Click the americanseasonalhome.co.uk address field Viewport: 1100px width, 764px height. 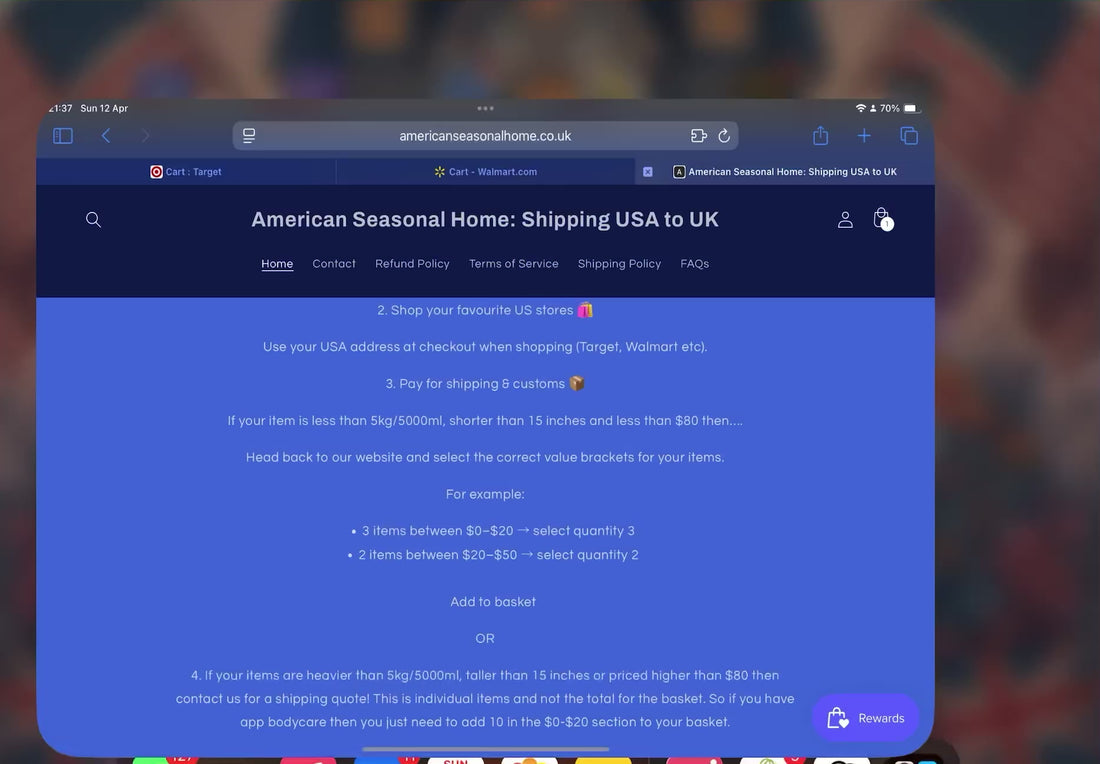(x=485, y=135)
